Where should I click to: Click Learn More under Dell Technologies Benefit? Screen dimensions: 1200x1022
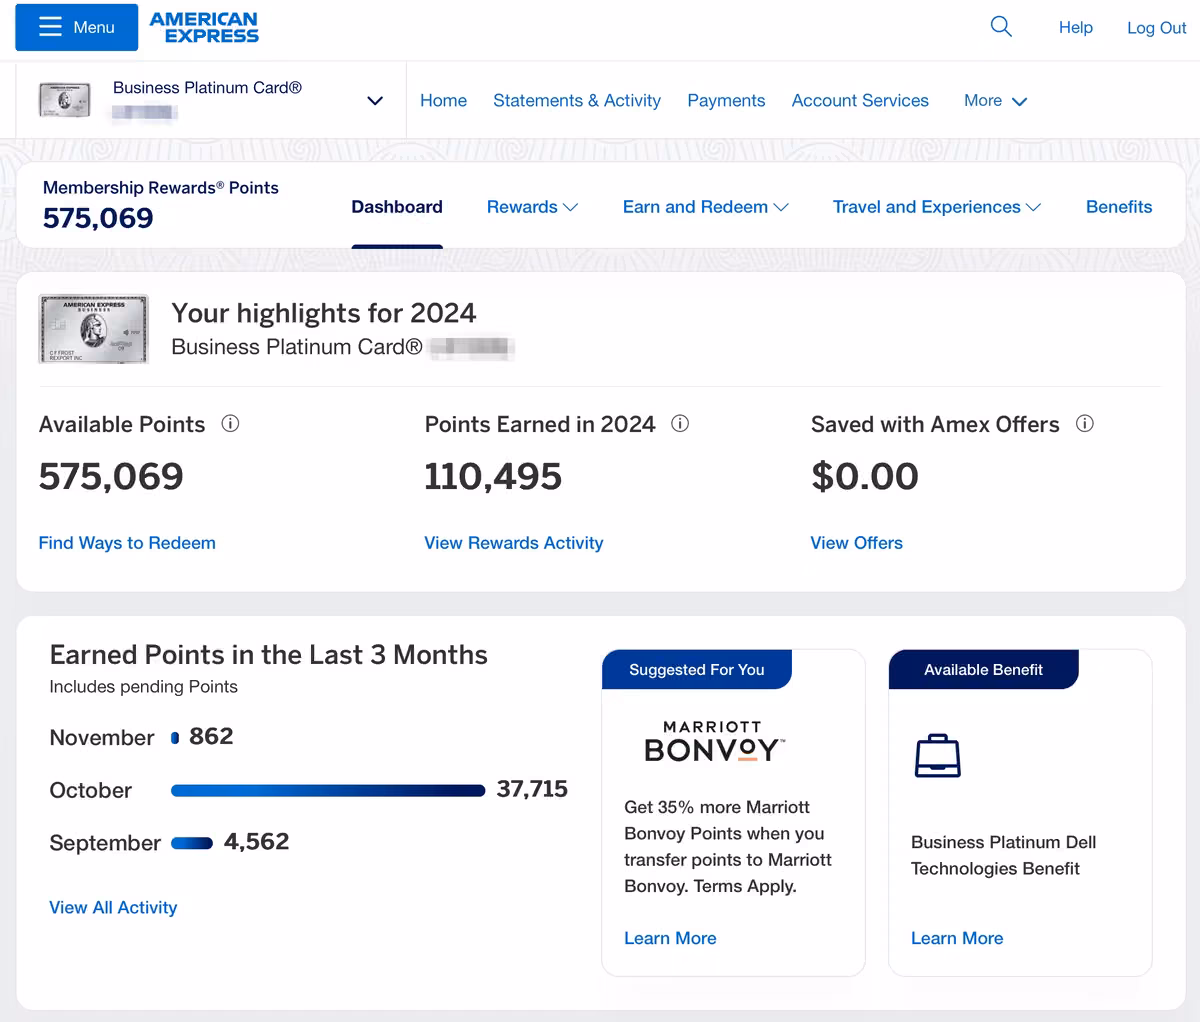(x=957, y=939)
